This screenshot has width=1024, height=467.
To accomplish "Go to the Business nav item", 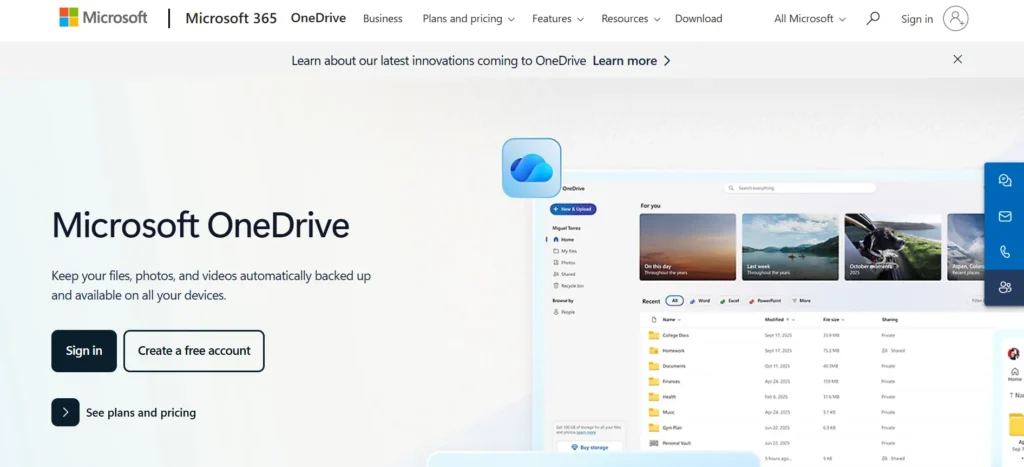I will click(x=383, y=19).
